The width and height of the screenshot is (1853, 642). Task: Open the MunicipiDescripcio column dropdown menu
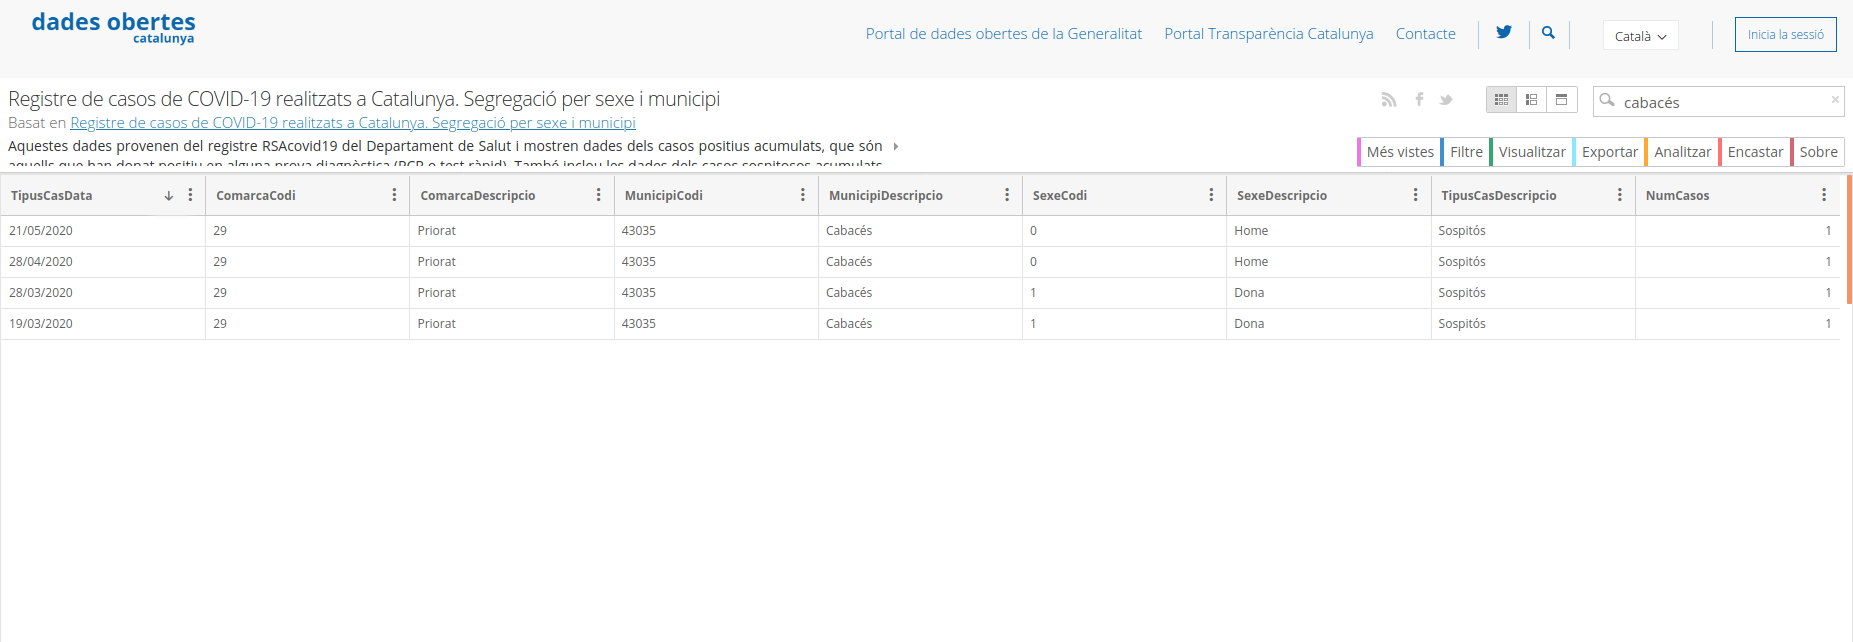pyautogui.click(x=1006, y=195)
